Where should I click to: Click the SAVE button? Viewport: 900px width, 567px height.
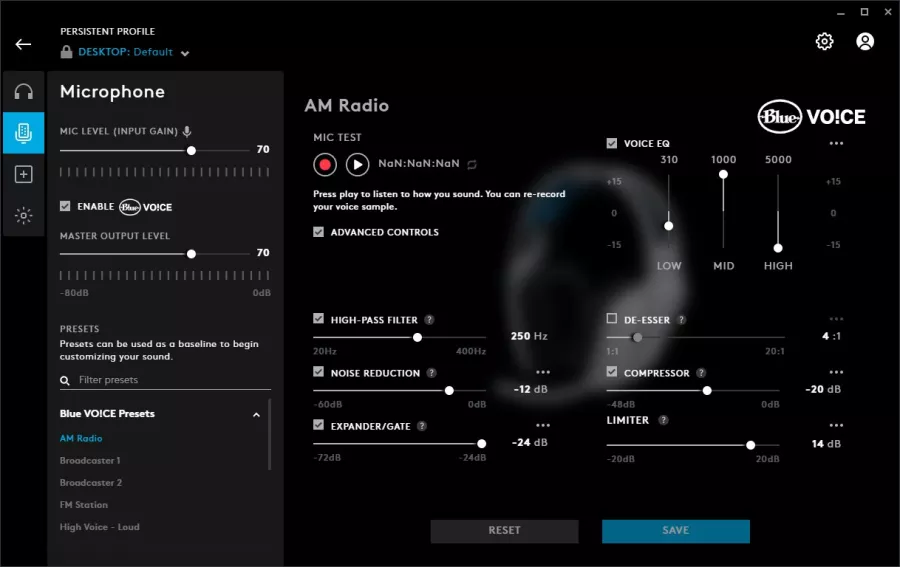point(676,531)
